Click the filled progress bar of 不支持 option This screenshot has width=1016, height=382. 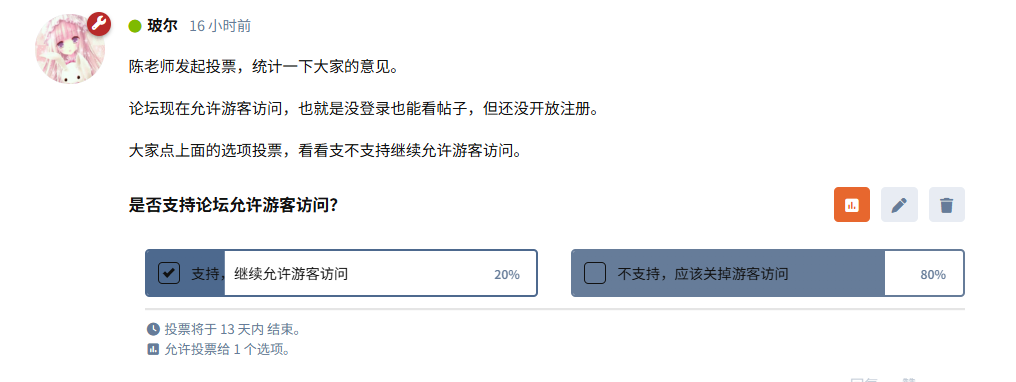pyautogui.click(x=728, y=273)
